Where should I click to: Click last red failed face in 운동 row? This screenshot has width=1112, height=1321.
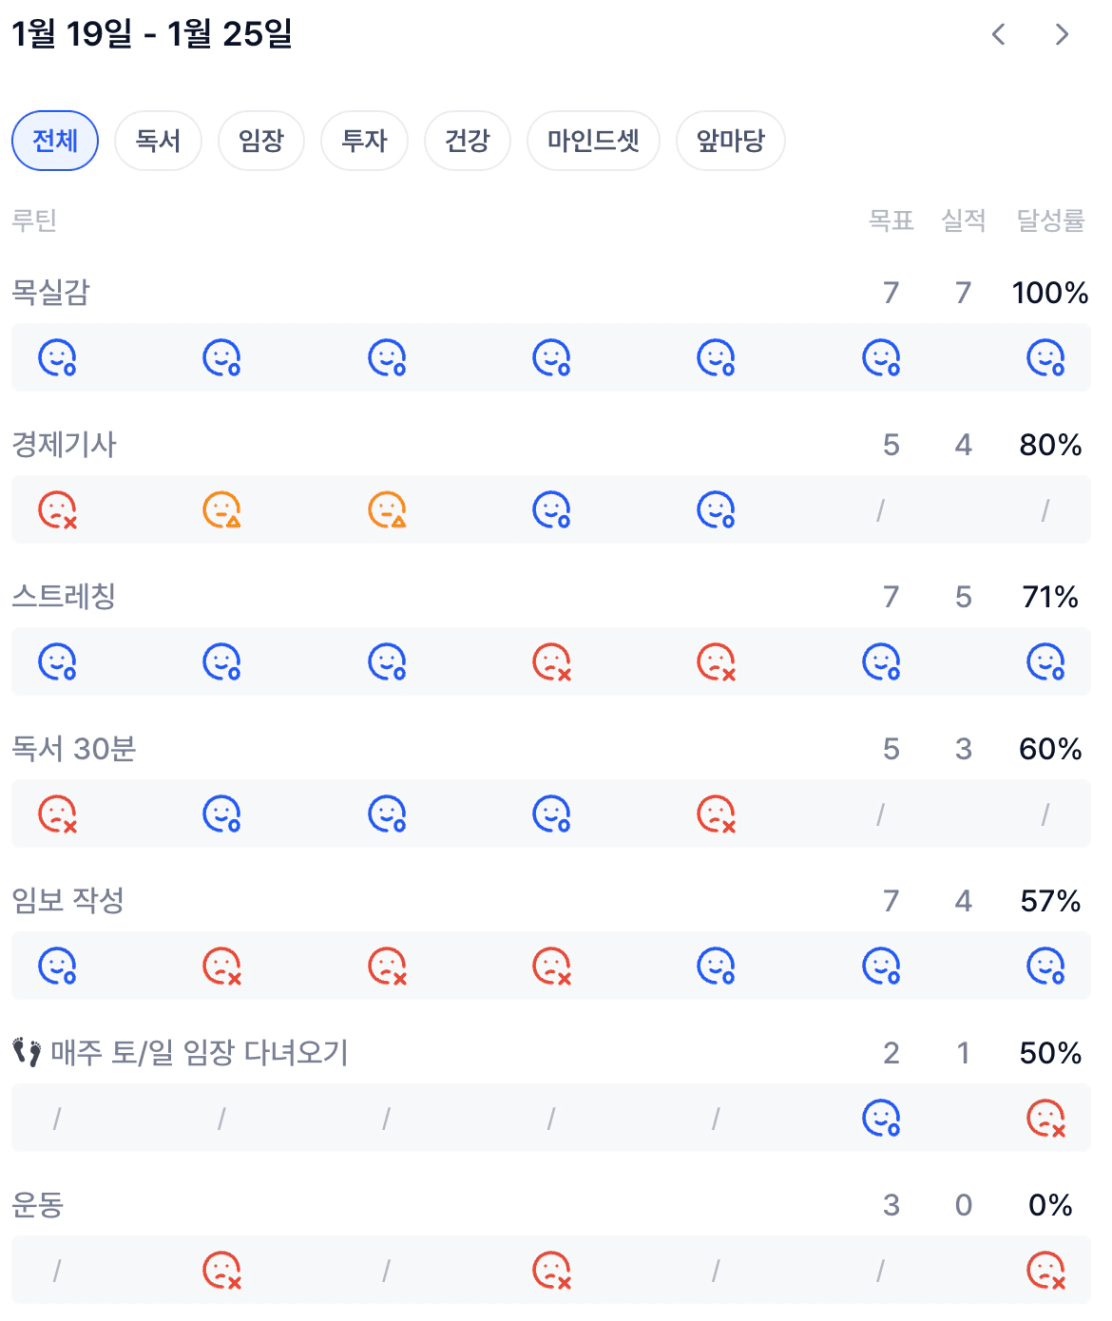pyautogui.click(x=1046, y=1270)
